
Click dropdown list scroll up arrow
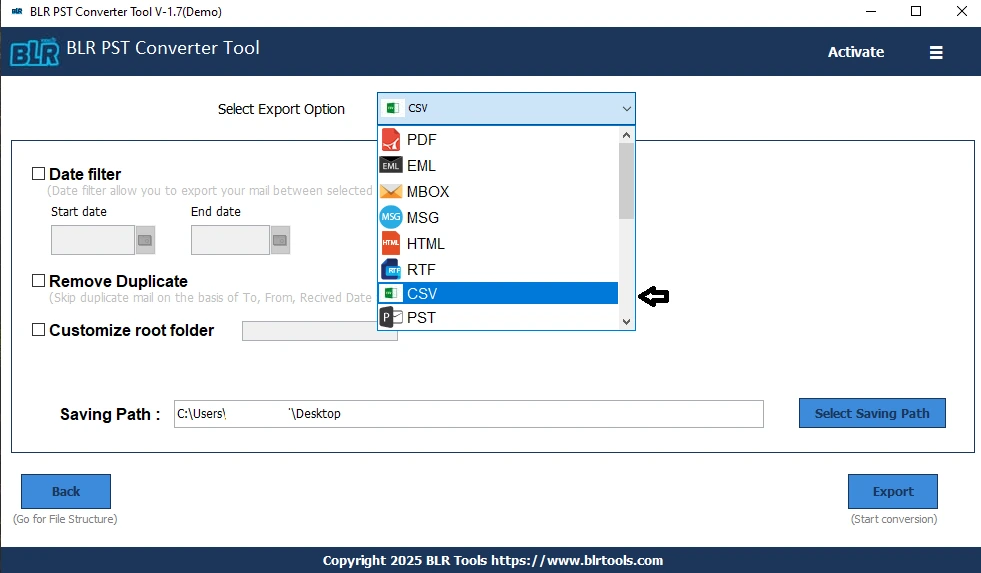click(626, 134)
